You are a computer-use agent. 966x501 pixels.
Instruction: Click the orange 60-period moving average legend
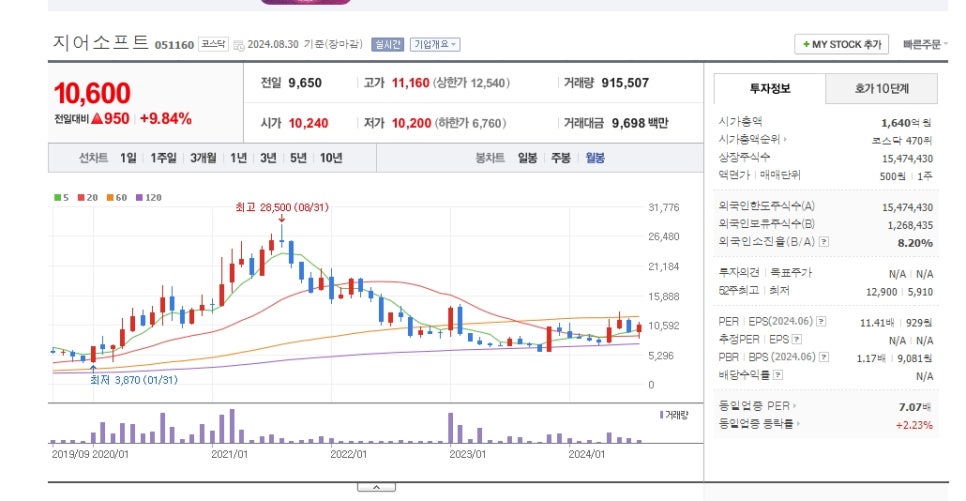pyautogui.click(x=116, y=197)
